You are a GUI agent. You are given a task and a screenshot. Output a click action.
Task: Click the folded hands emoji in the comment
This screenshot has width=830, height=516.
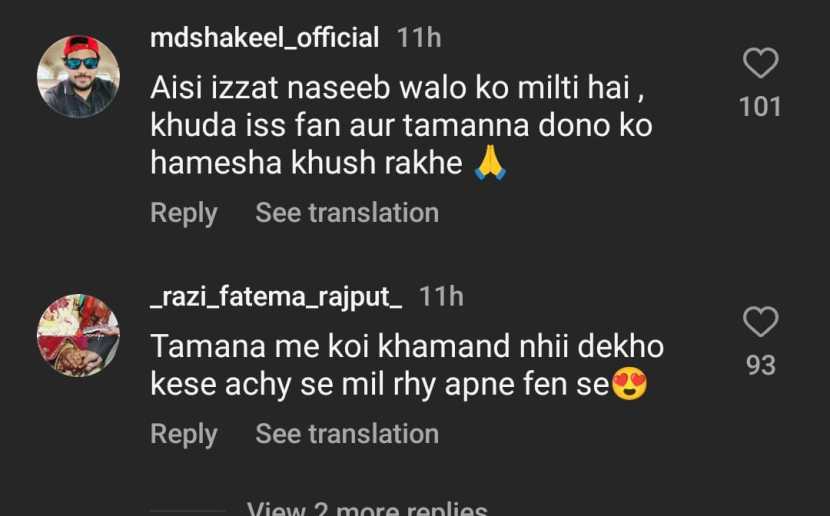click(x=490, y=164)
